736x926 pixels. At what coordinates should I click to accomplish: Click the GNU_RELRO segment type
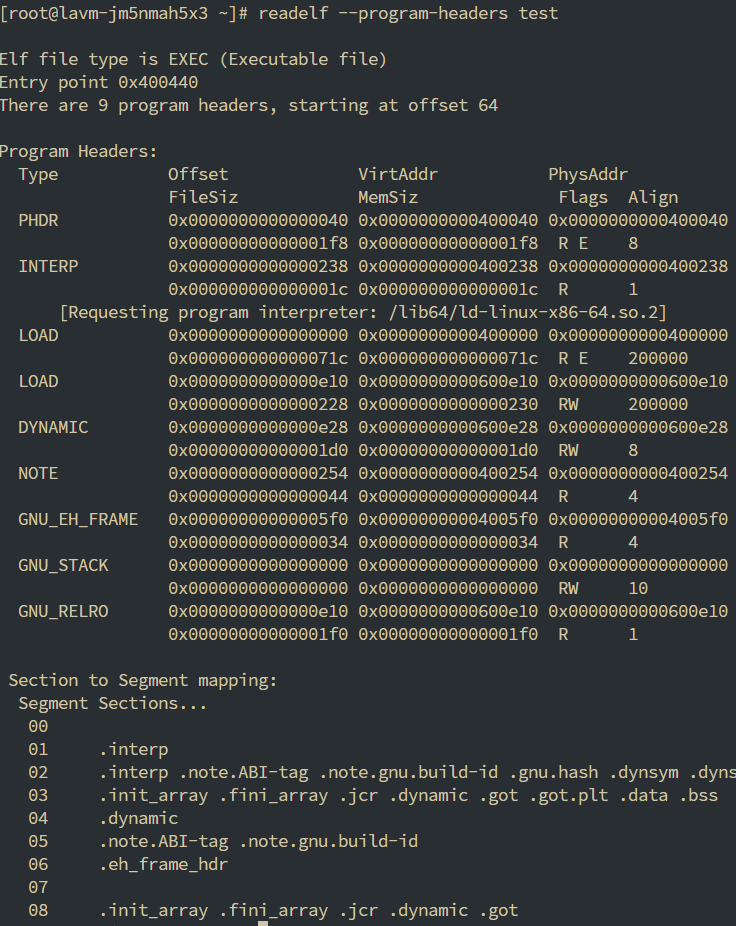[x=63, y=611]
